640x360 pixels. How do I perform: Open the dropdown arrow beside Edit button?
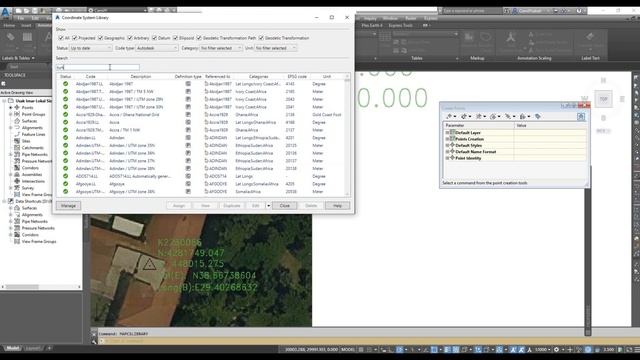click(269, 206)
